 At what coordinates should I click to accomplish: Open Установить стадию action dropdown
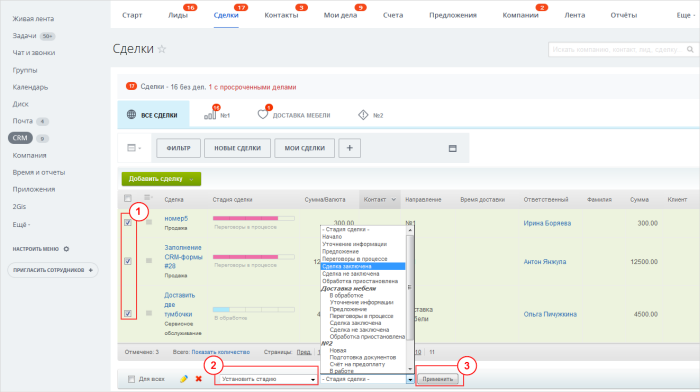pyautogui.click(x=267, y=379)
